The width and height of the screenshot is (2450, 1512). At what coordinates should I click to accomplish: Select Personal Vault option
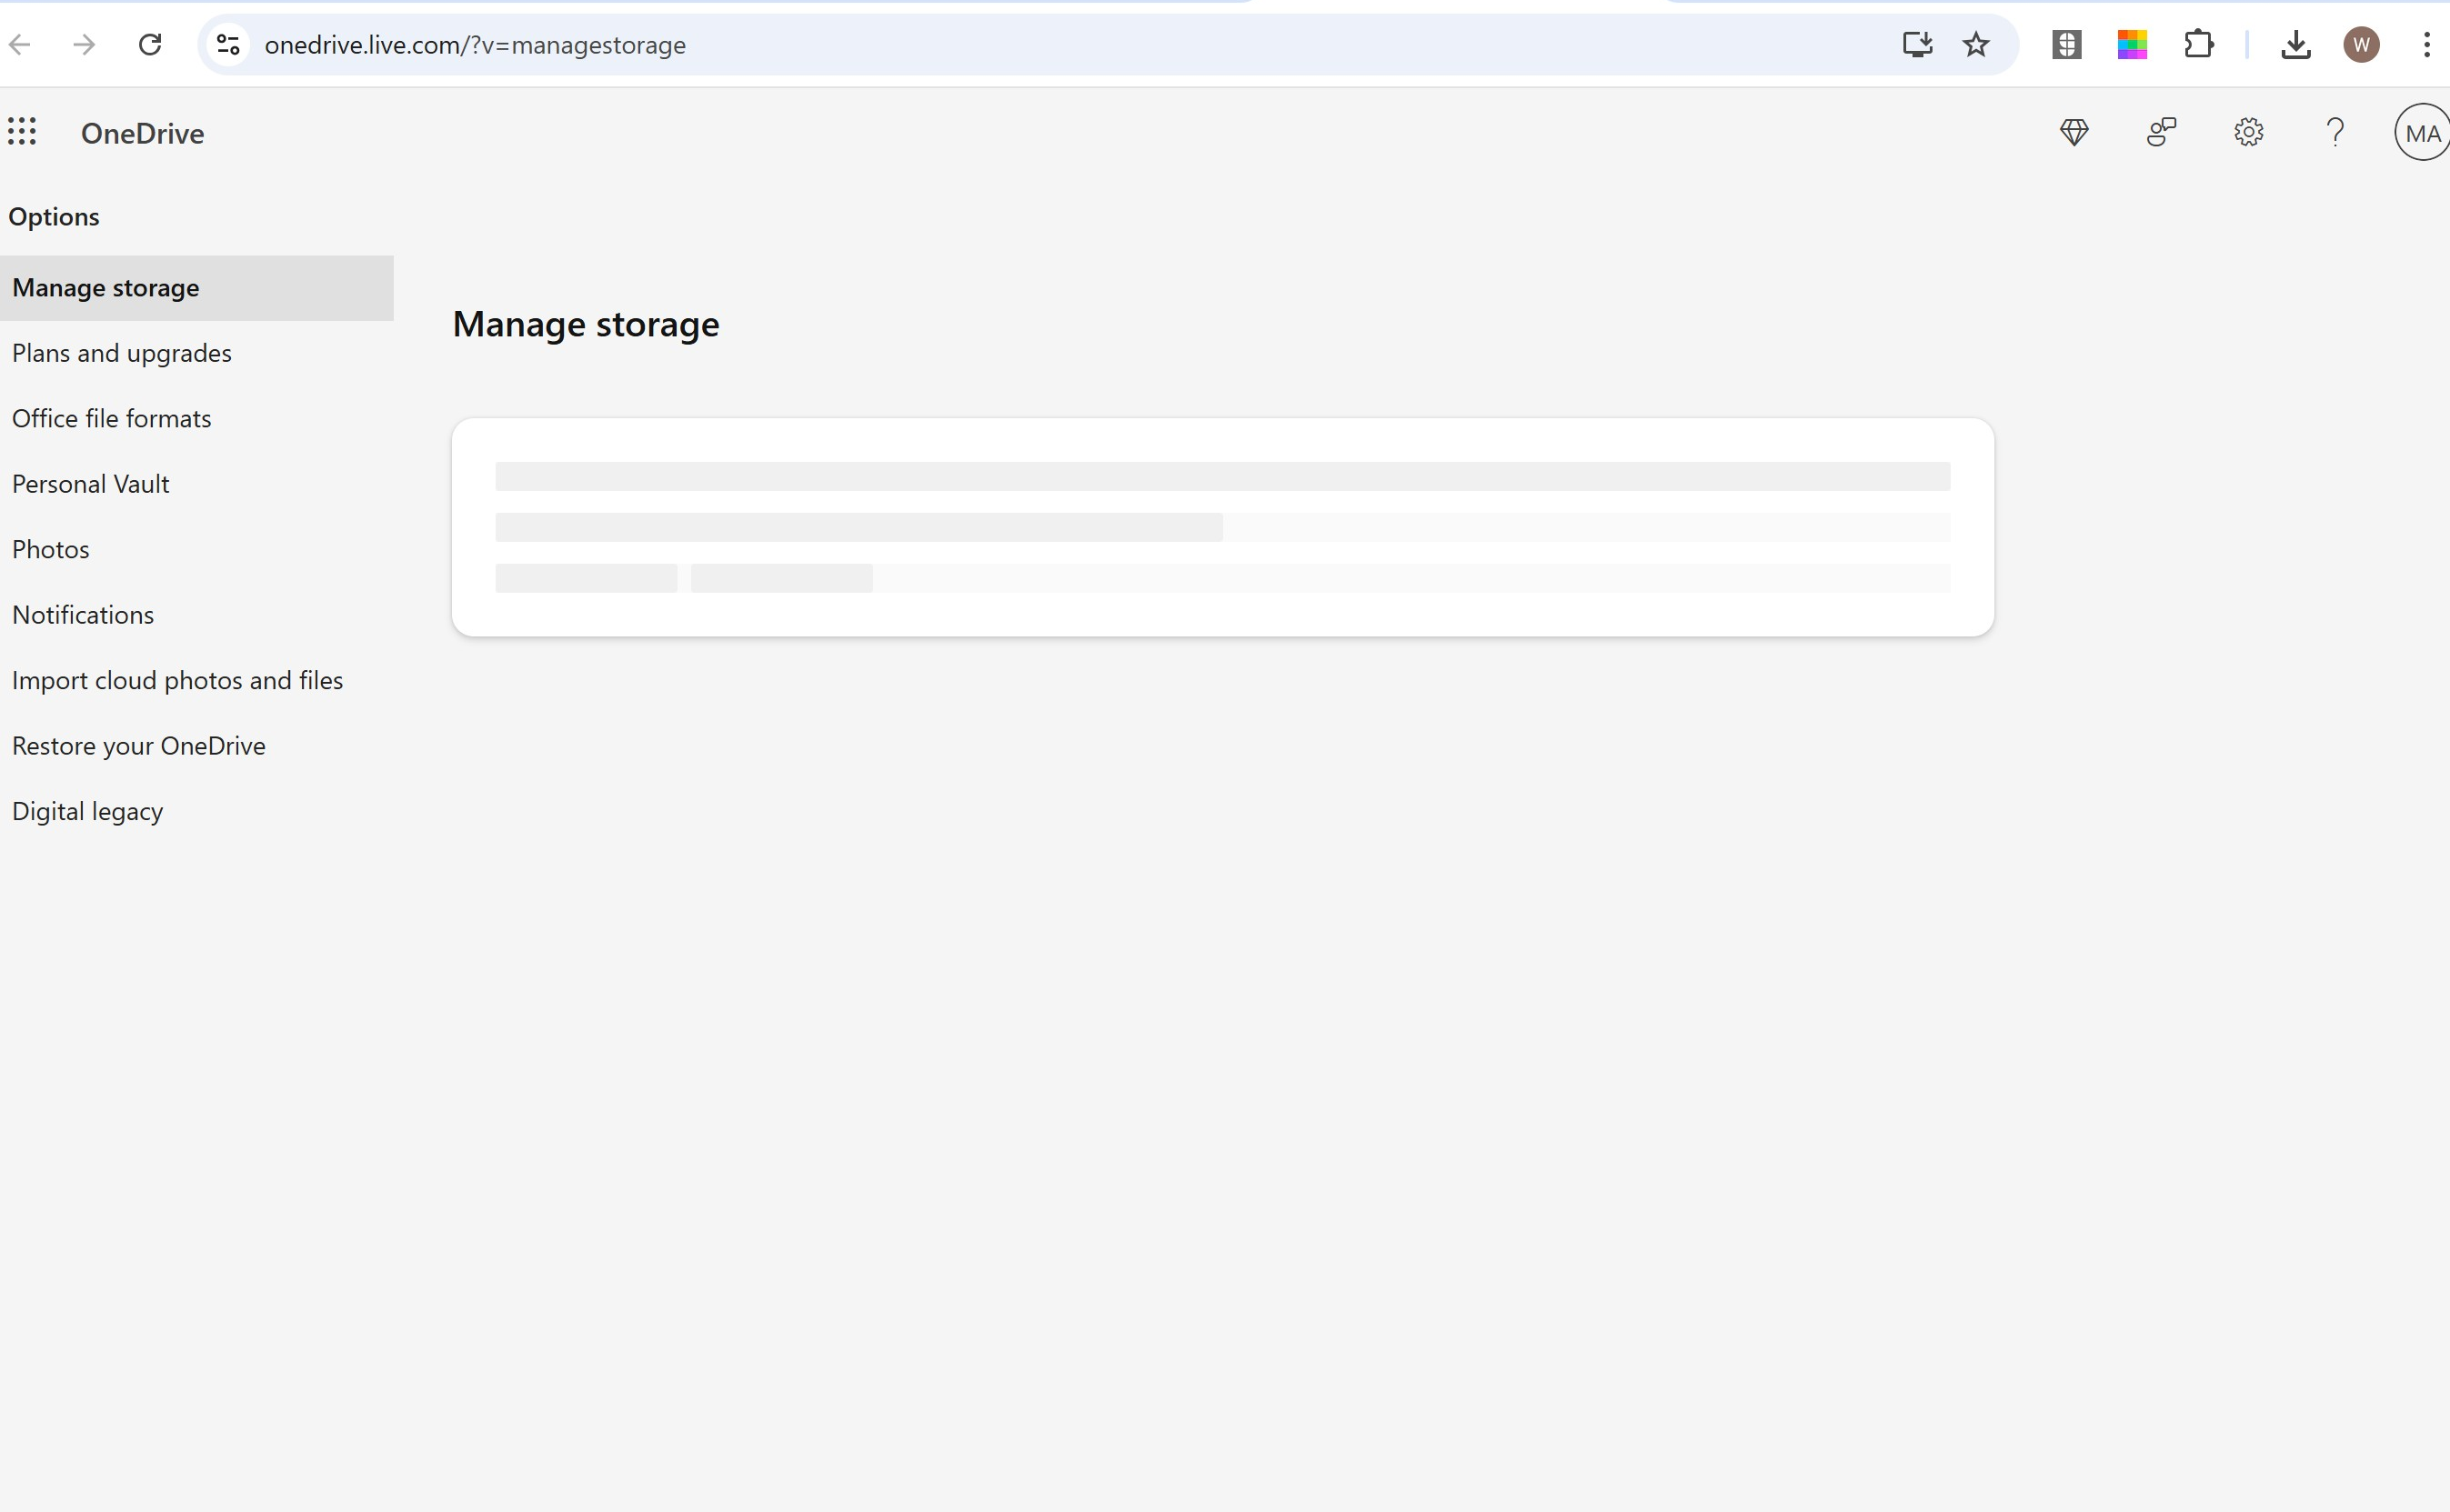point(91,484)
